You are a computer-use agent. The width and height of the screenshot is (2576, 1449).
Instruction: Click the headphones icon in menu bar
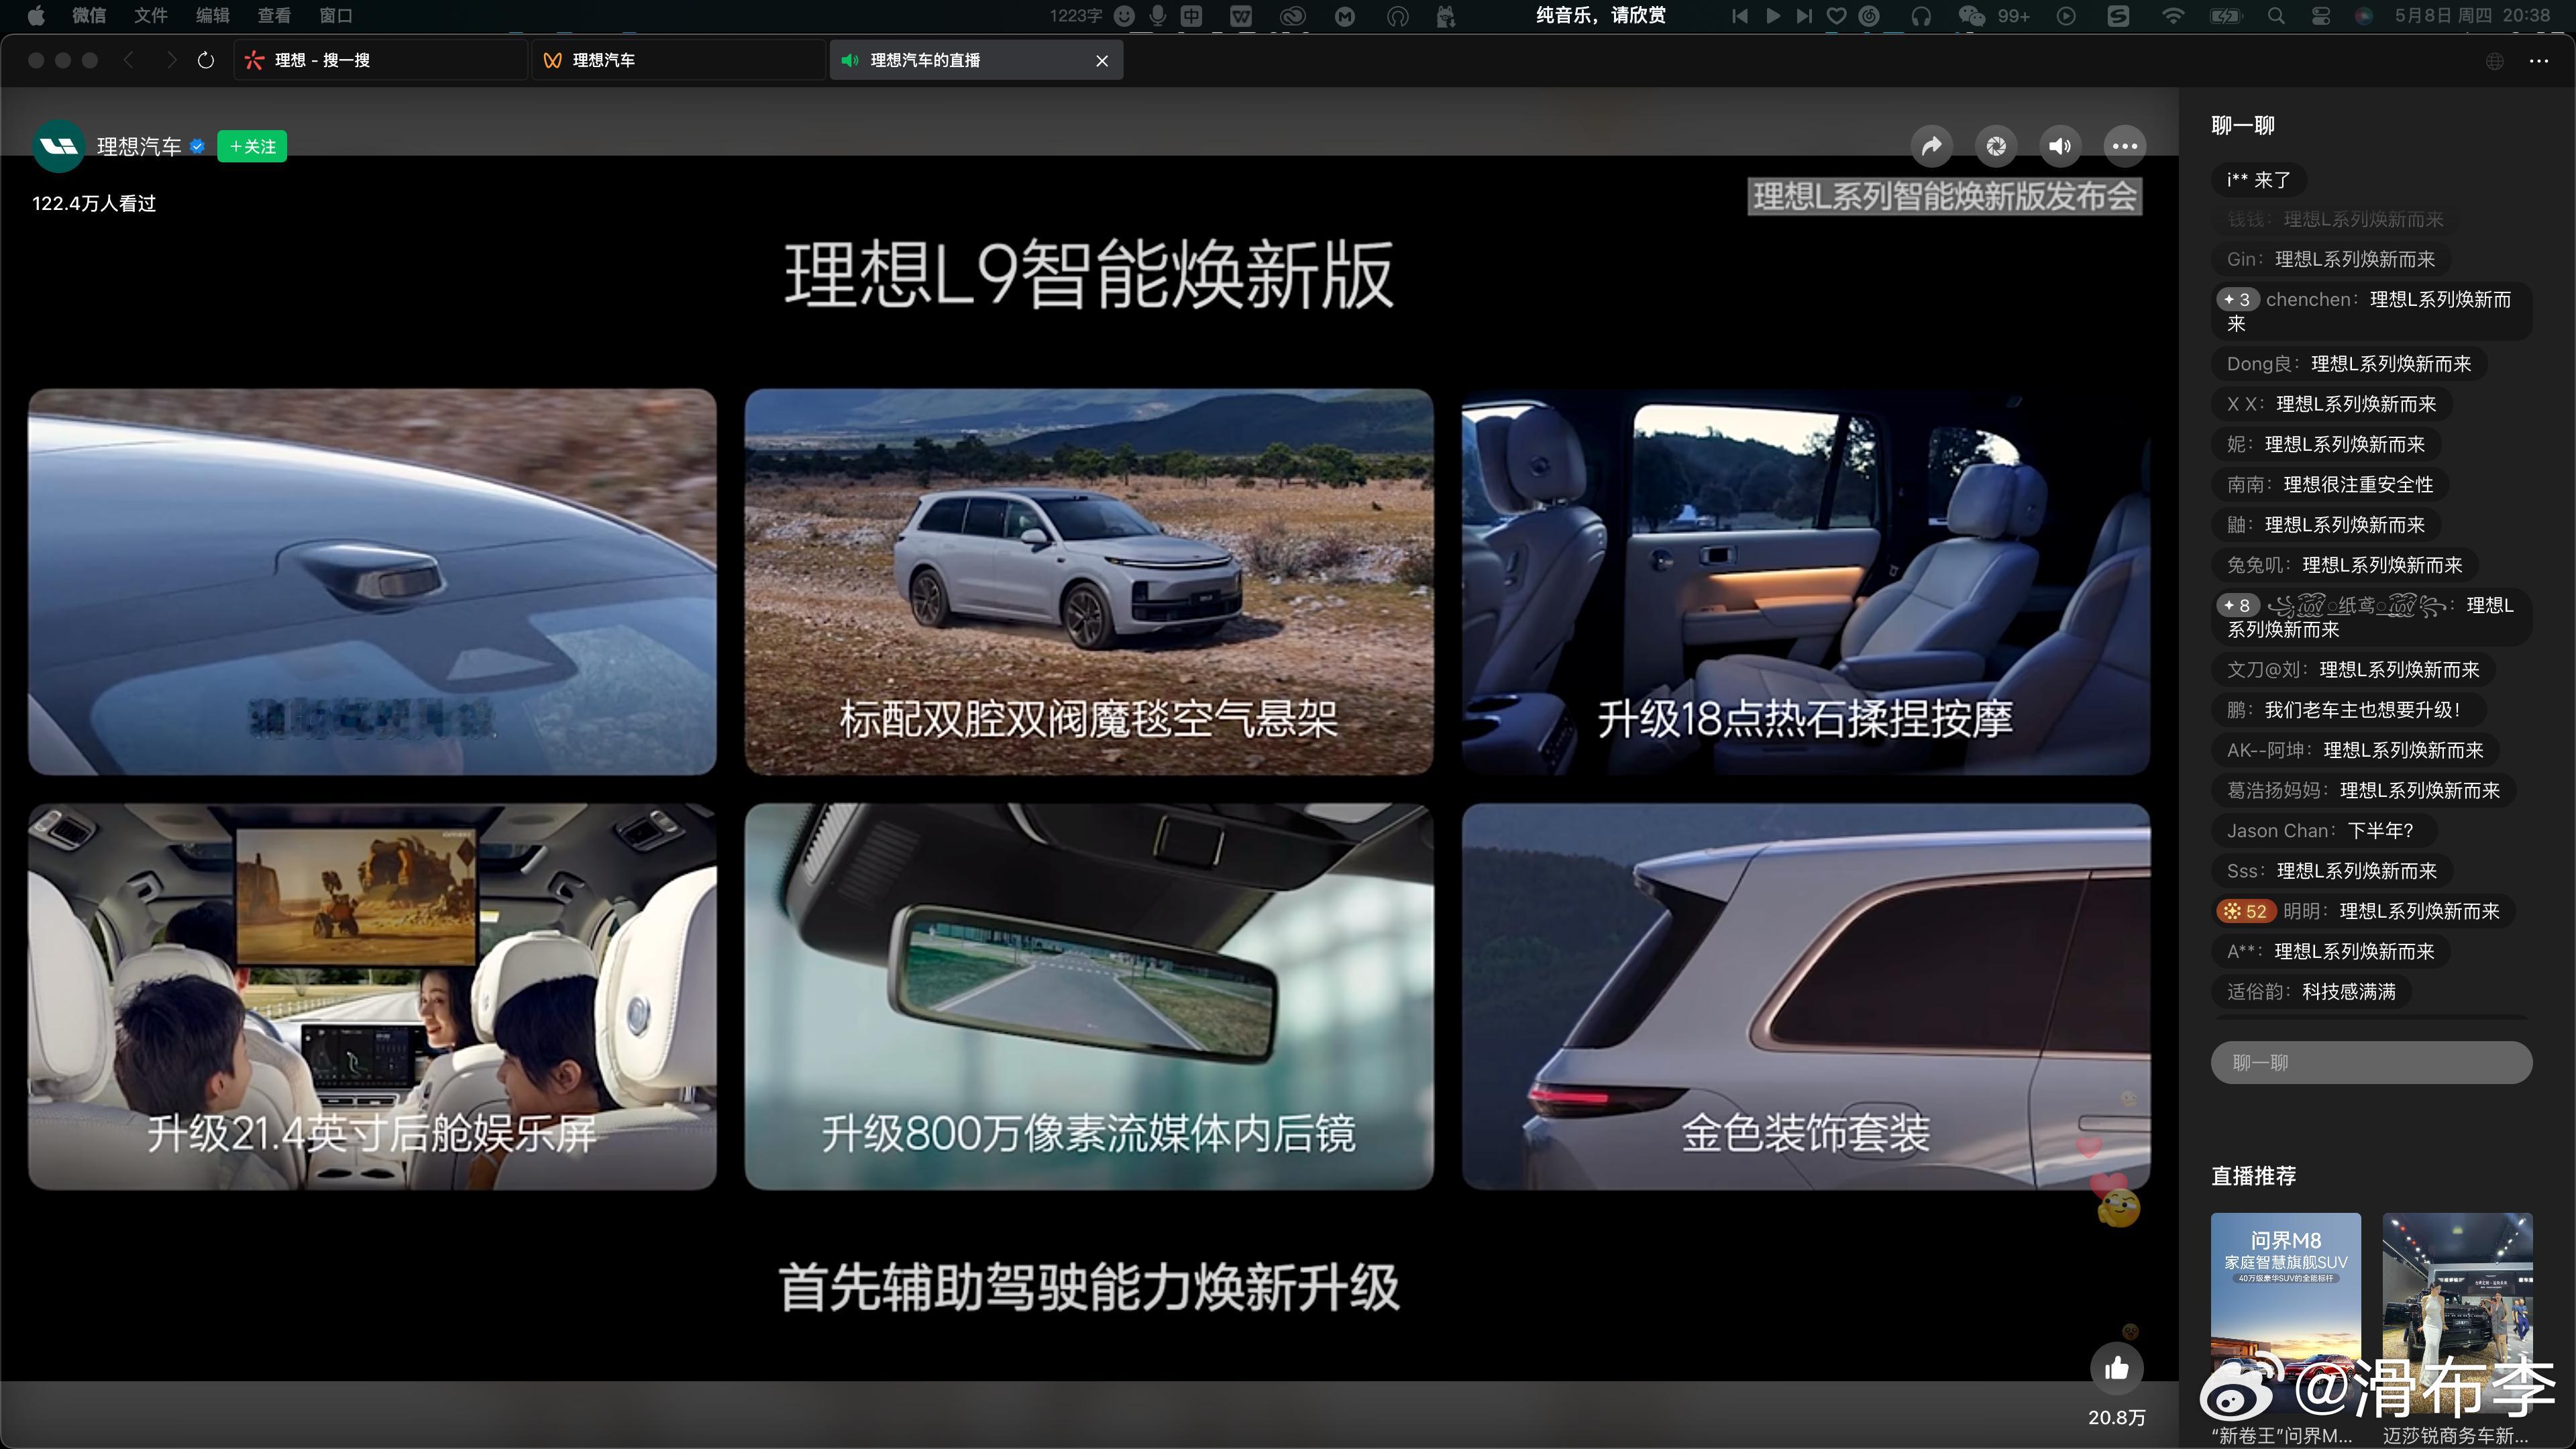[x=1921, y=15]
